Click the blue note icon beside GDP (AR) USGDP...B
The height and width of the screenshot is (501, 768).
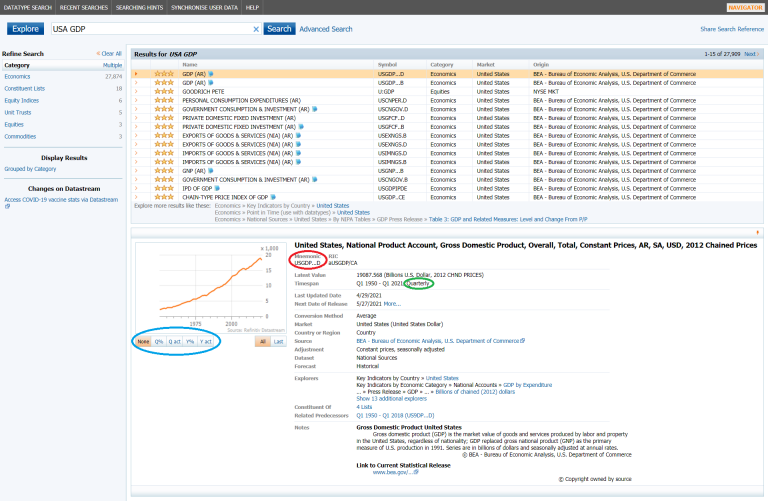pyautogui.click(x=211, y=83)
